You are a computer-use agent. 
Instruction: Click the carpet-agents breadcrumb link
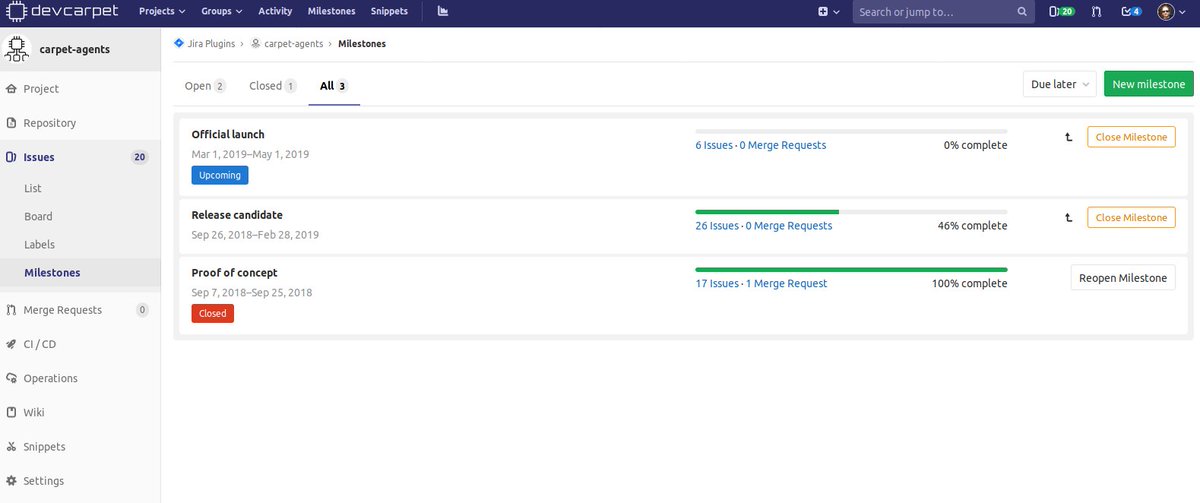coord(294,44)
